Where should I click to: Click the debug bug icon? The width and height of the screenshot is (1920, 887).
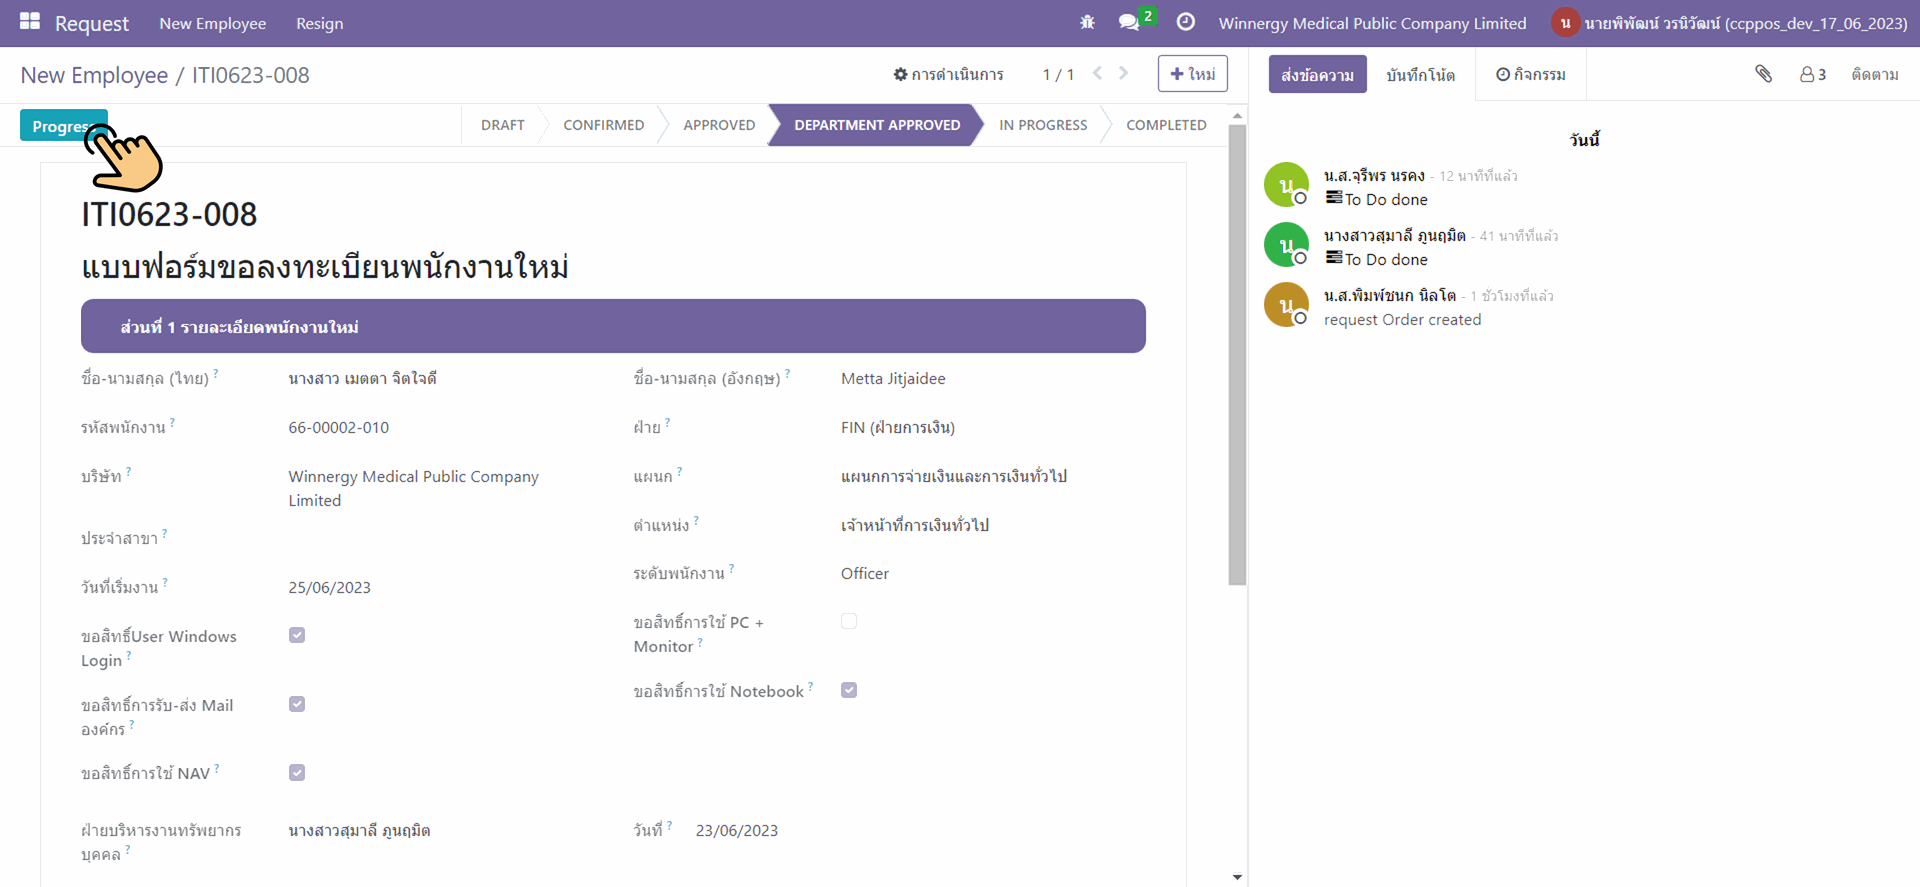coord(1087,22)
